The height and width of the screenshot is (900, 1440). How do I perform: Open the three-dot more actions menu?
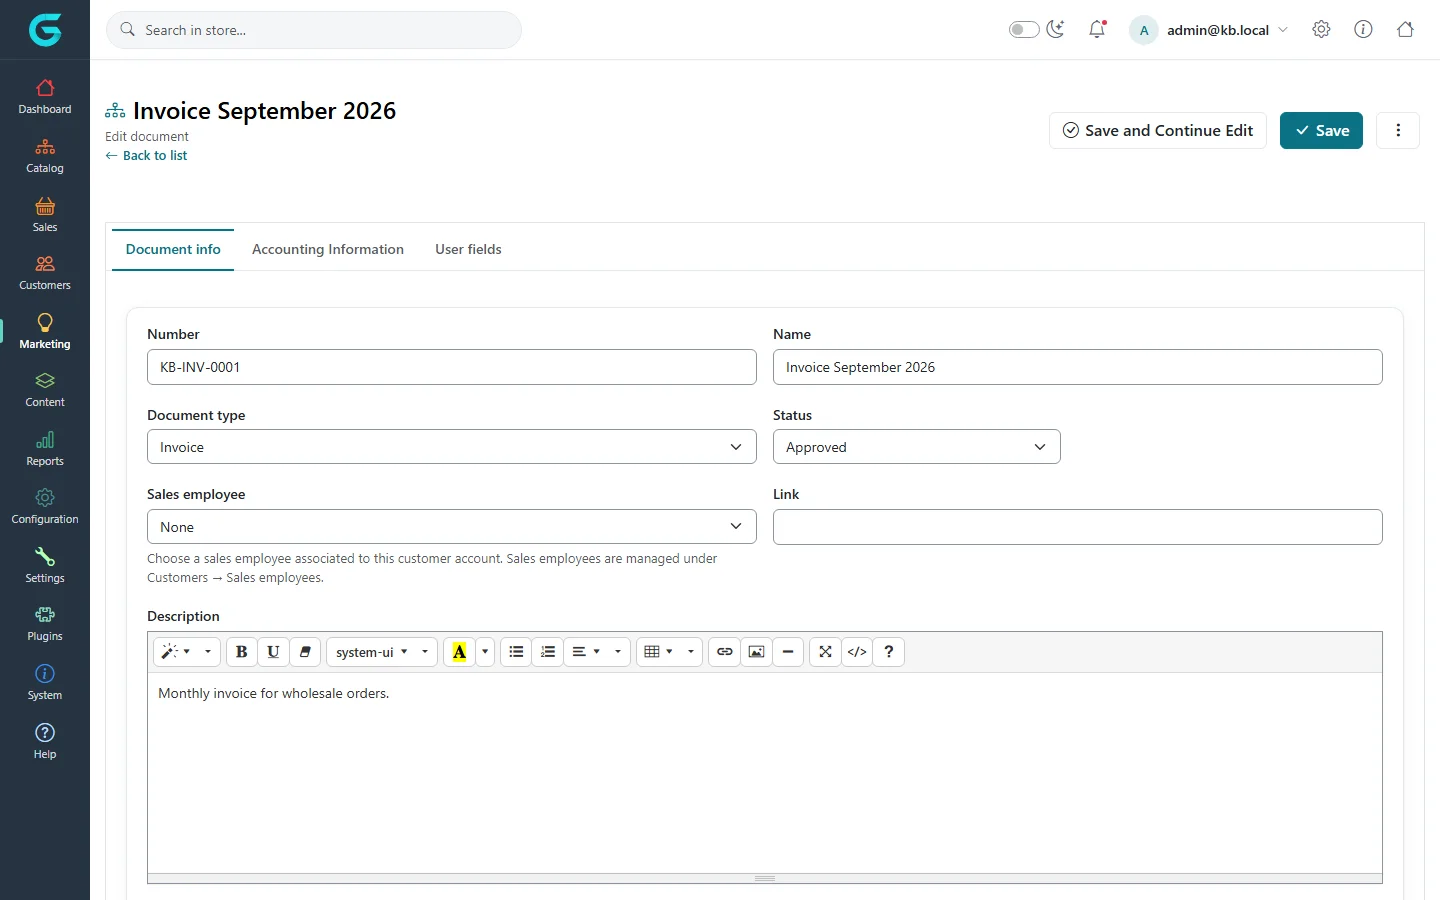pyautogui.click(x=1398, y=130)
